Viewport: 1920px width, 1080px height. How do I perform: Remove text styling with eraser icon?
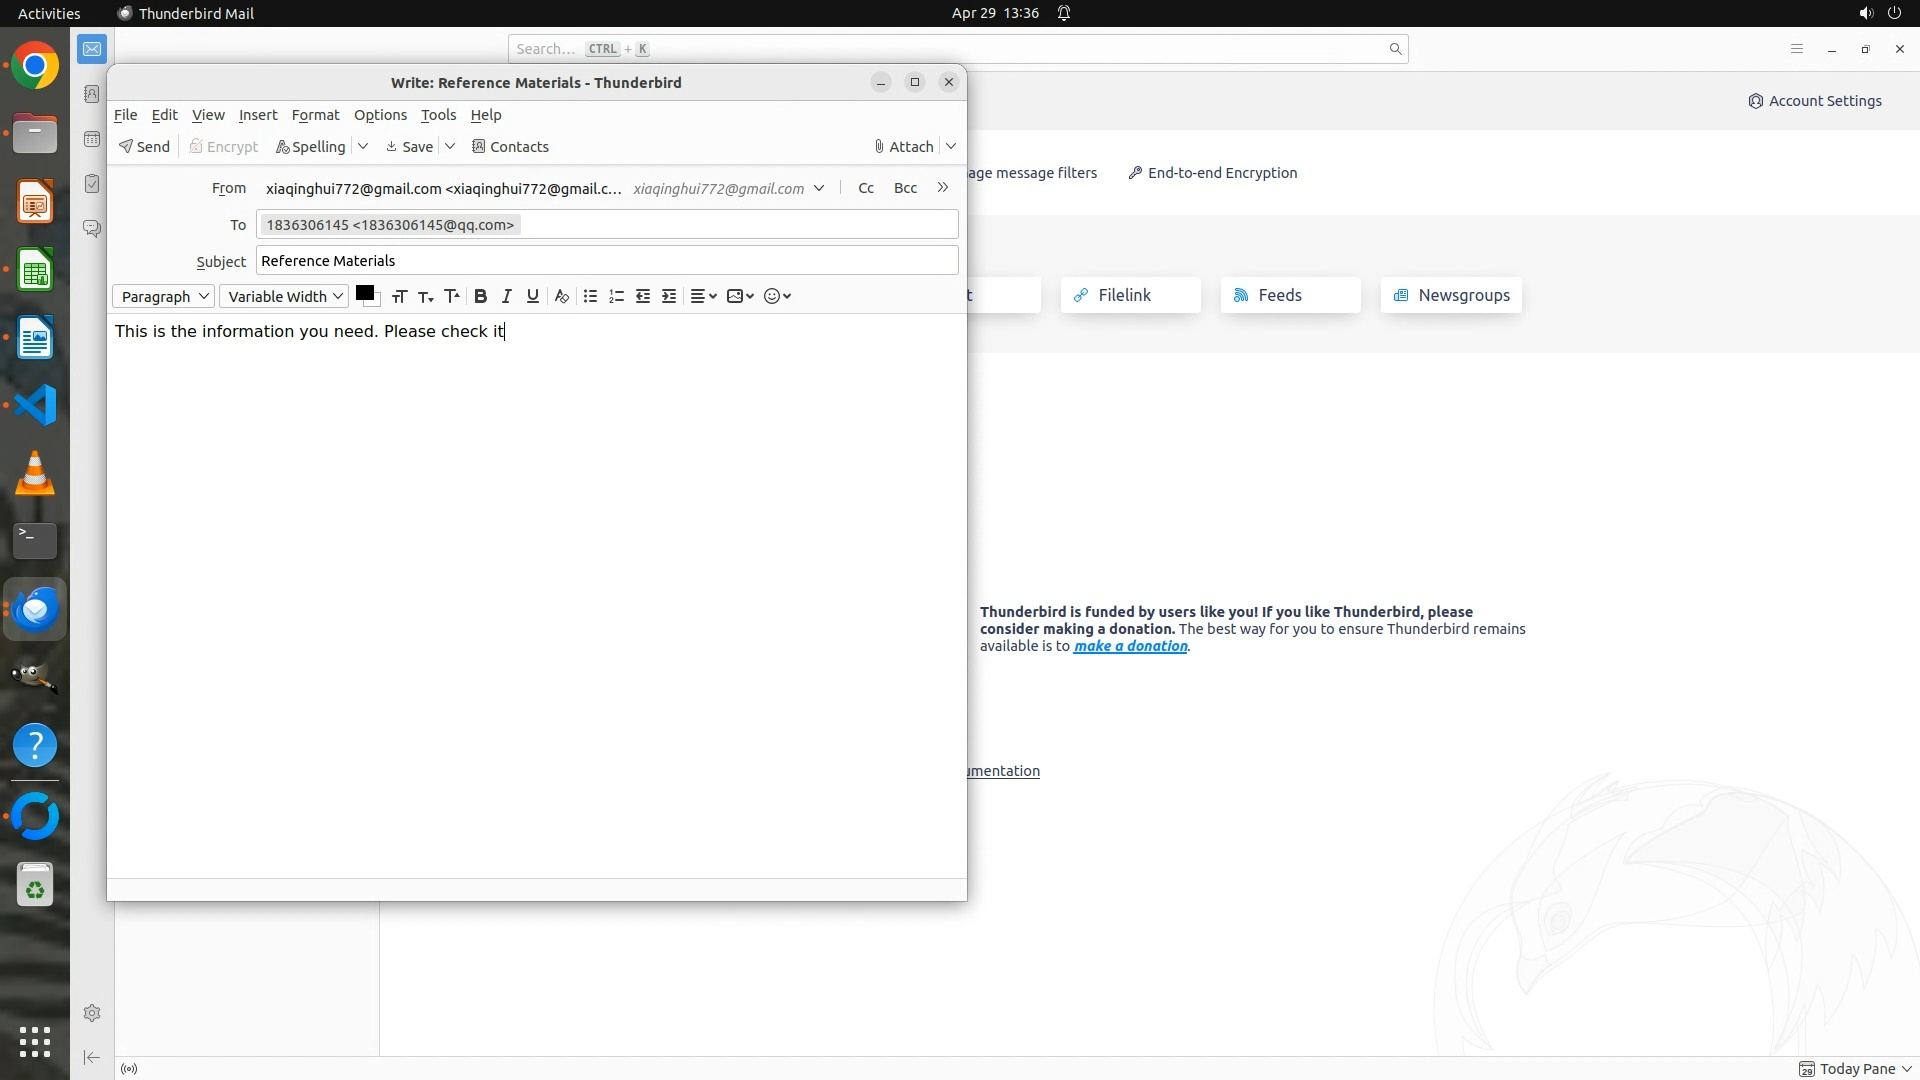click(x=562, y=296)
